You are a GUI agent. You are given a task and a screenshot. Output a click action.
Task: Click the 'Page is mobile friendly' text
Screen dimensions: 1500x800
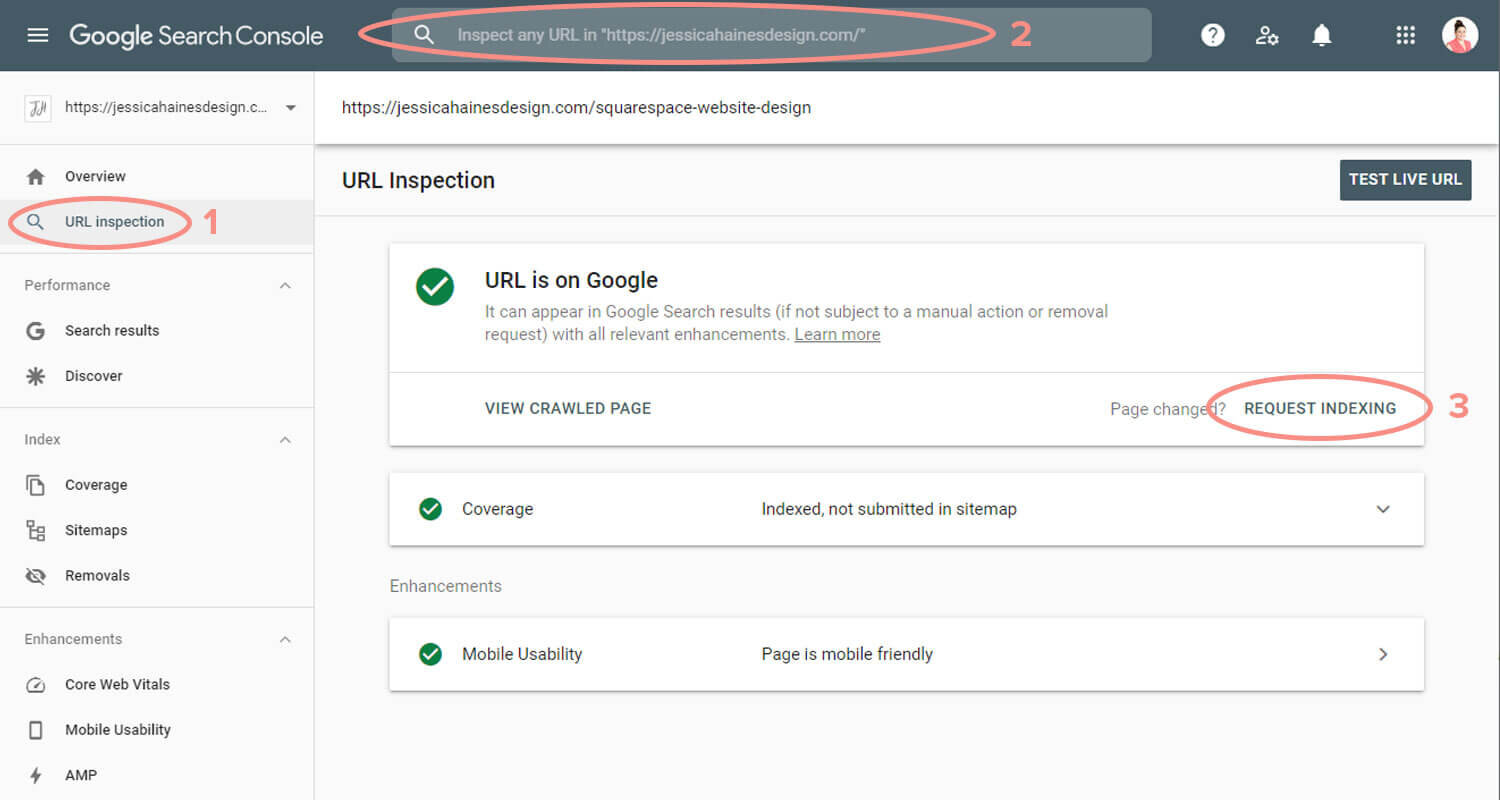(x=847, y=654)
